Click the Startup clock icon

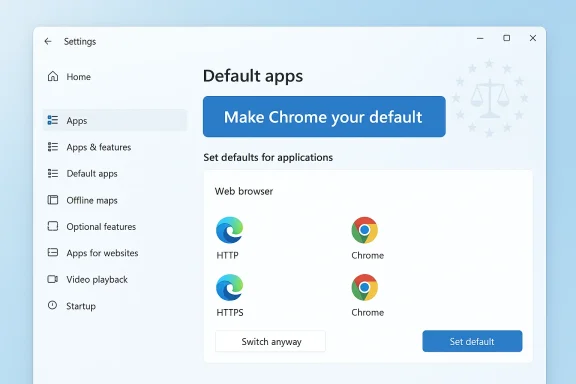pos(53,305)
